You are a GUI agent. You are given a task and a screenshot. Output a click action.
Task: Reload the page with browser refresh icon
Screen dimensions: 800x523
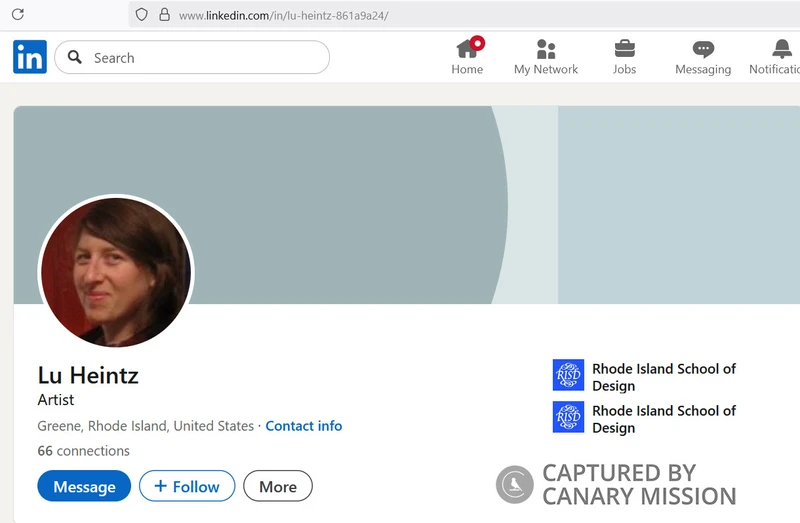click(x=18, y=14)
